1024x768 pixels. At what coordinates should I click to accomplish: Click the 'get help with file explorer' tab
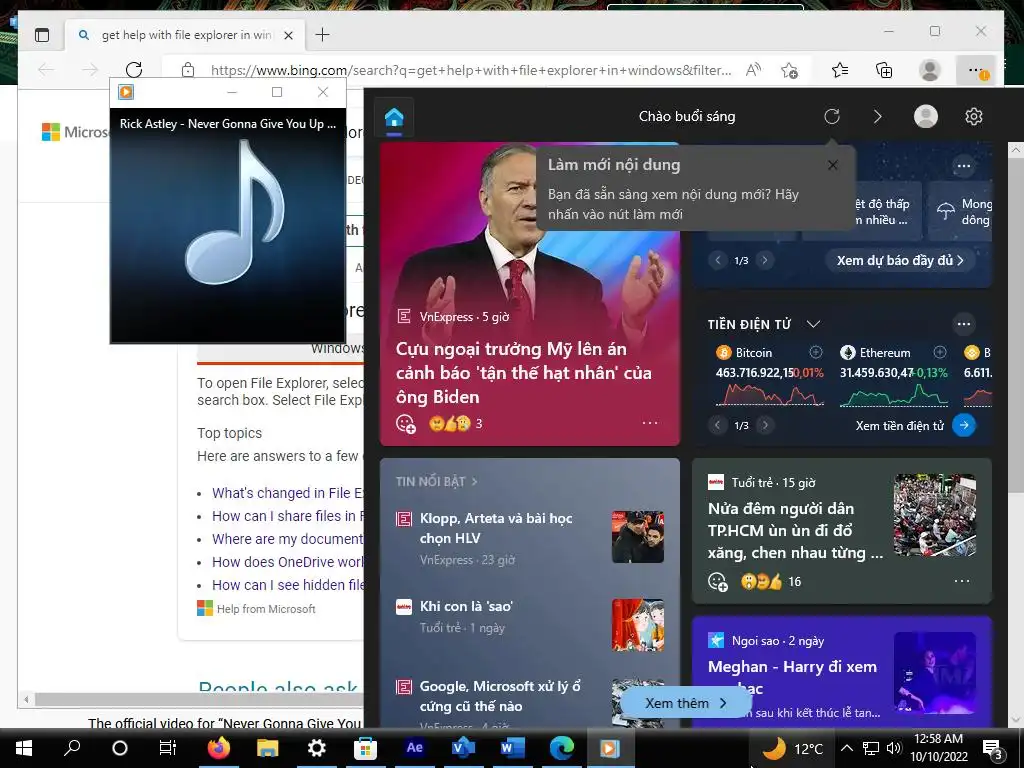point(185,35)
